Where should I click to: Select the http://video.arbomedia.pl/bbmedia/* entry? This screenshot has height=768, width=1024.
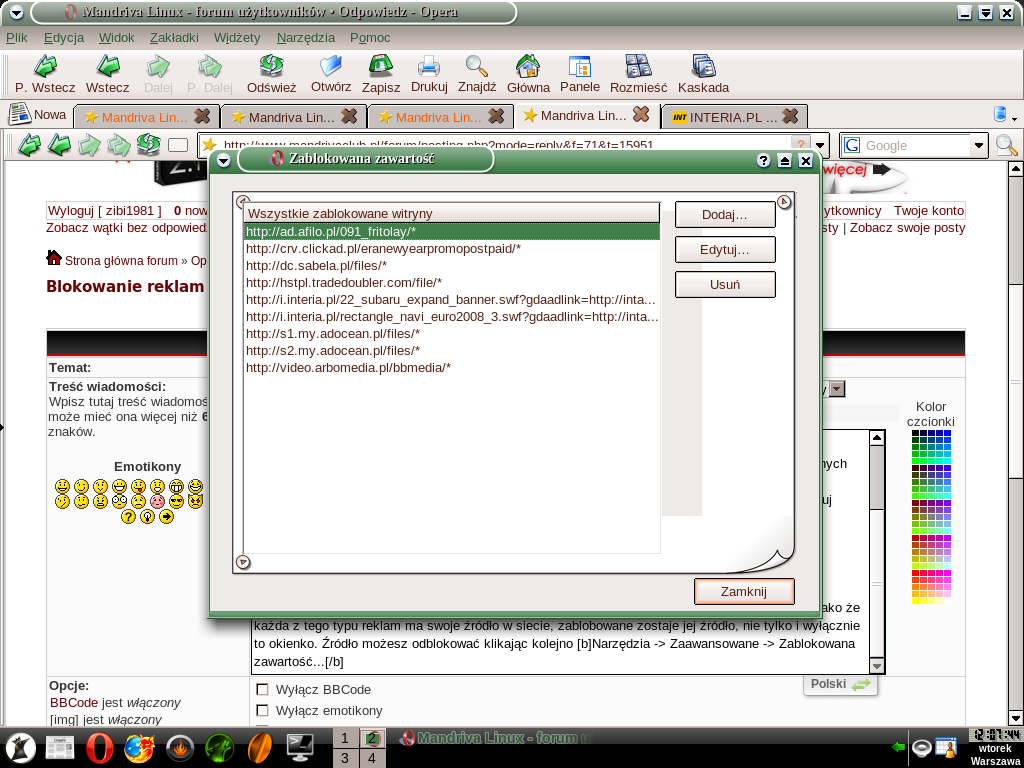tap(452, 368)
